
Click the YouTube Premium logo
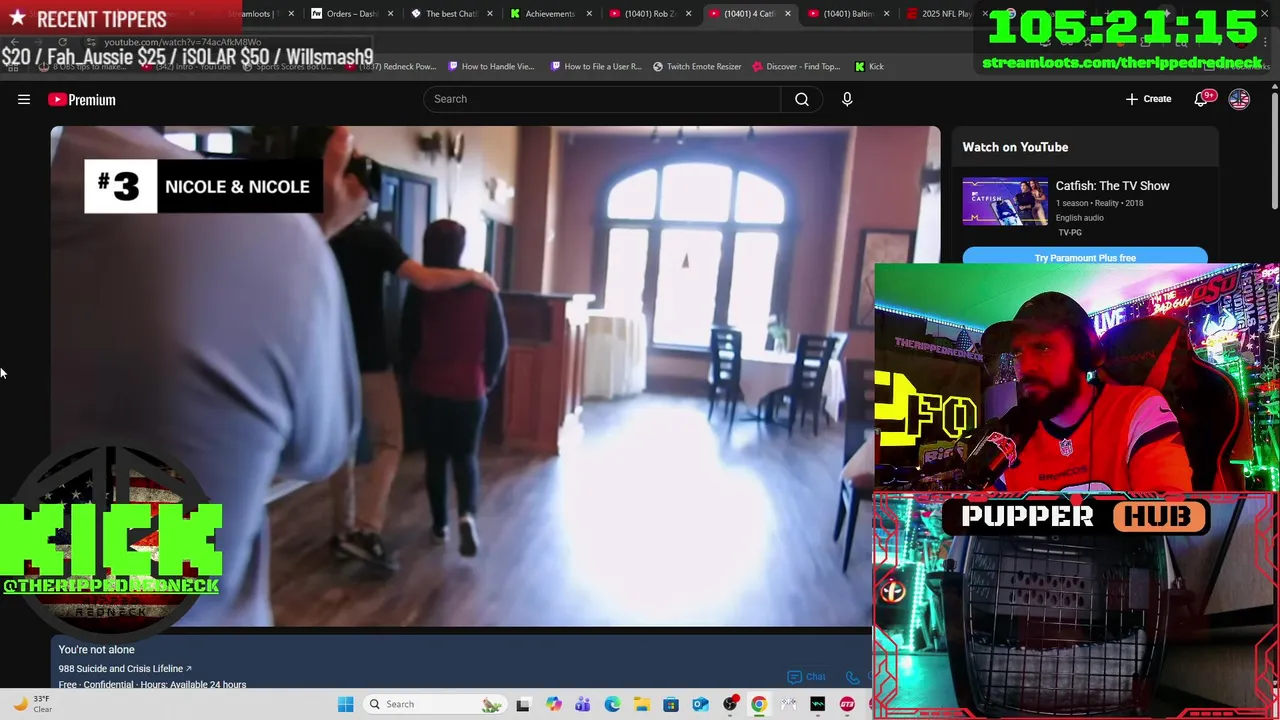(82, 99)
